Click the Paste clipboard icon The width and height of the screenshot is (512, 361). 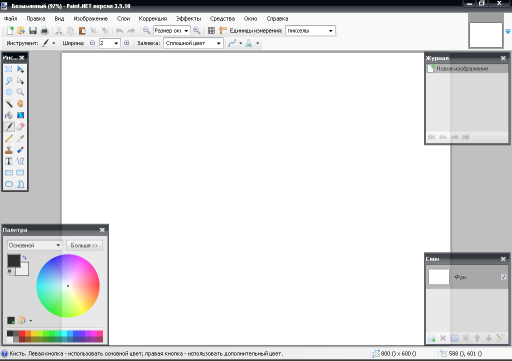pos(82,31)
